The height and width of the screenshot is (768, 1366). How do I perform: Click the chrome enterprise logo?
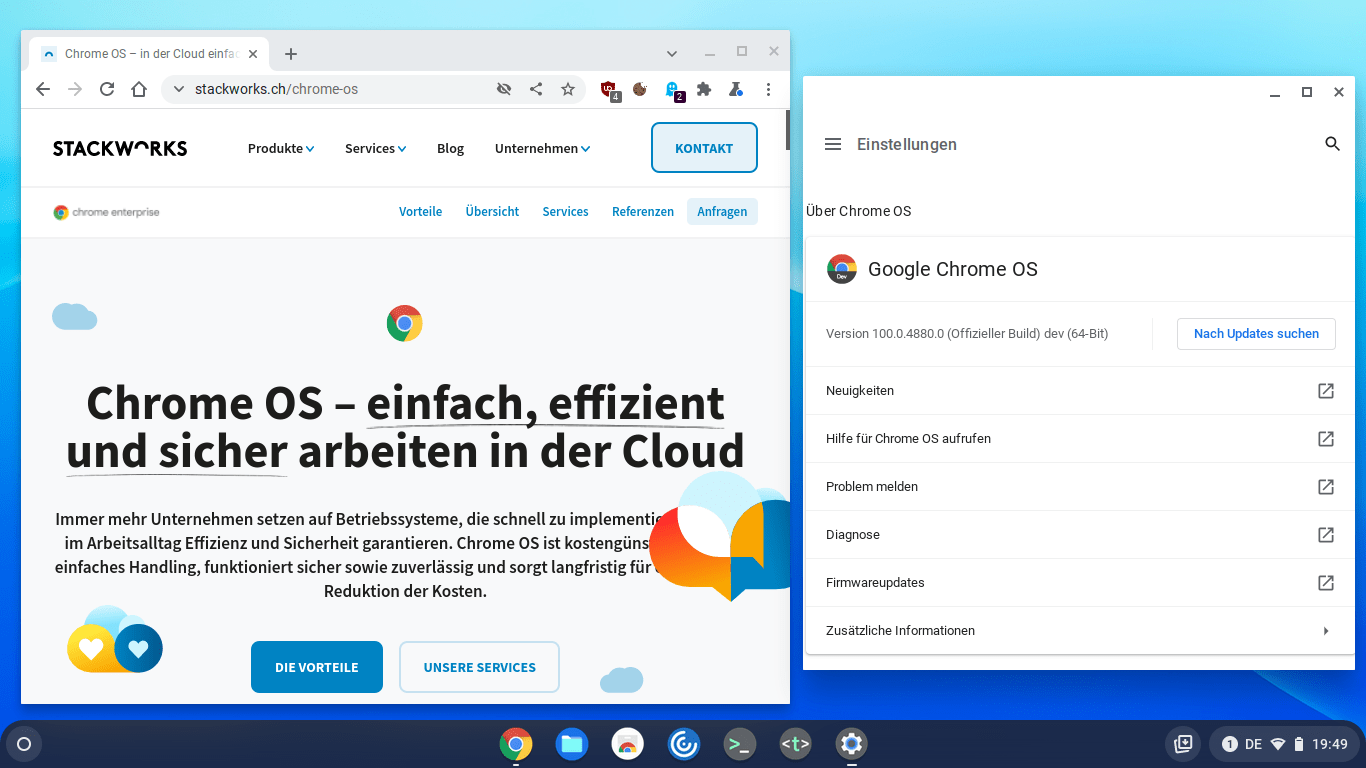point(106,212)
